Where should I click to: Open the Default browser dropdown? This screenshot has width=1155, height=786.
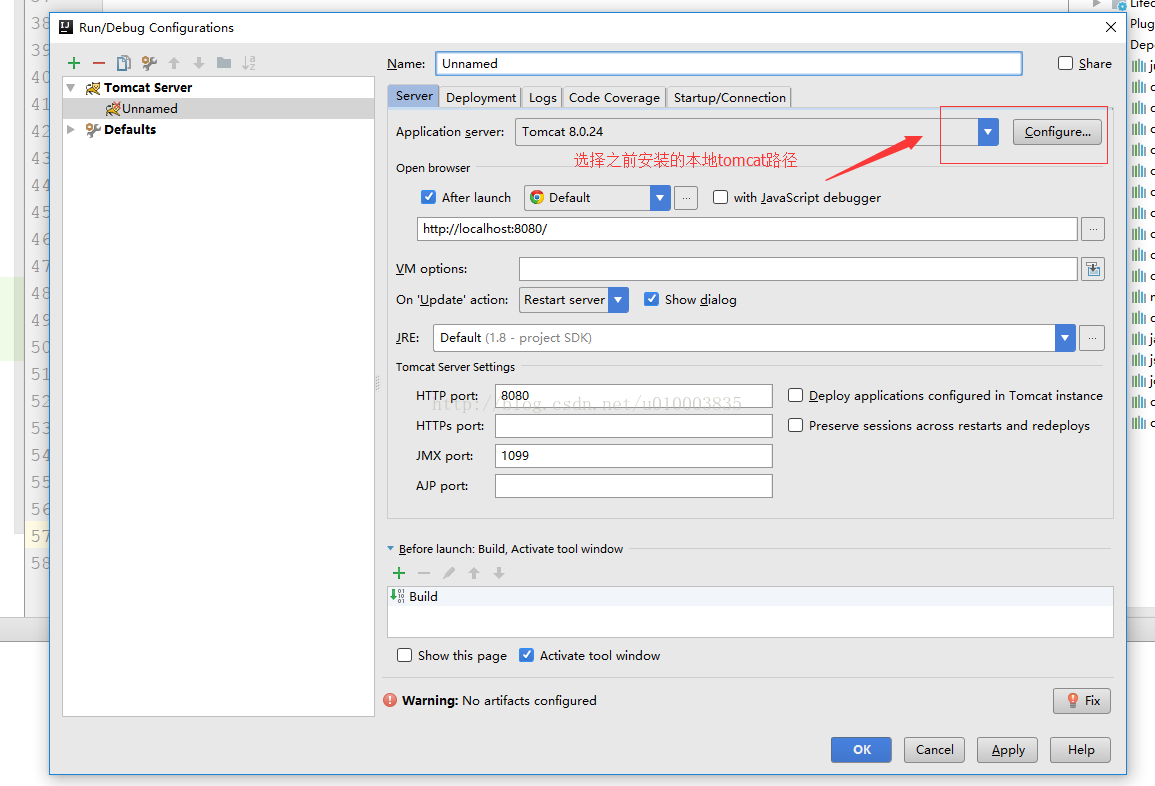(660, 197)
